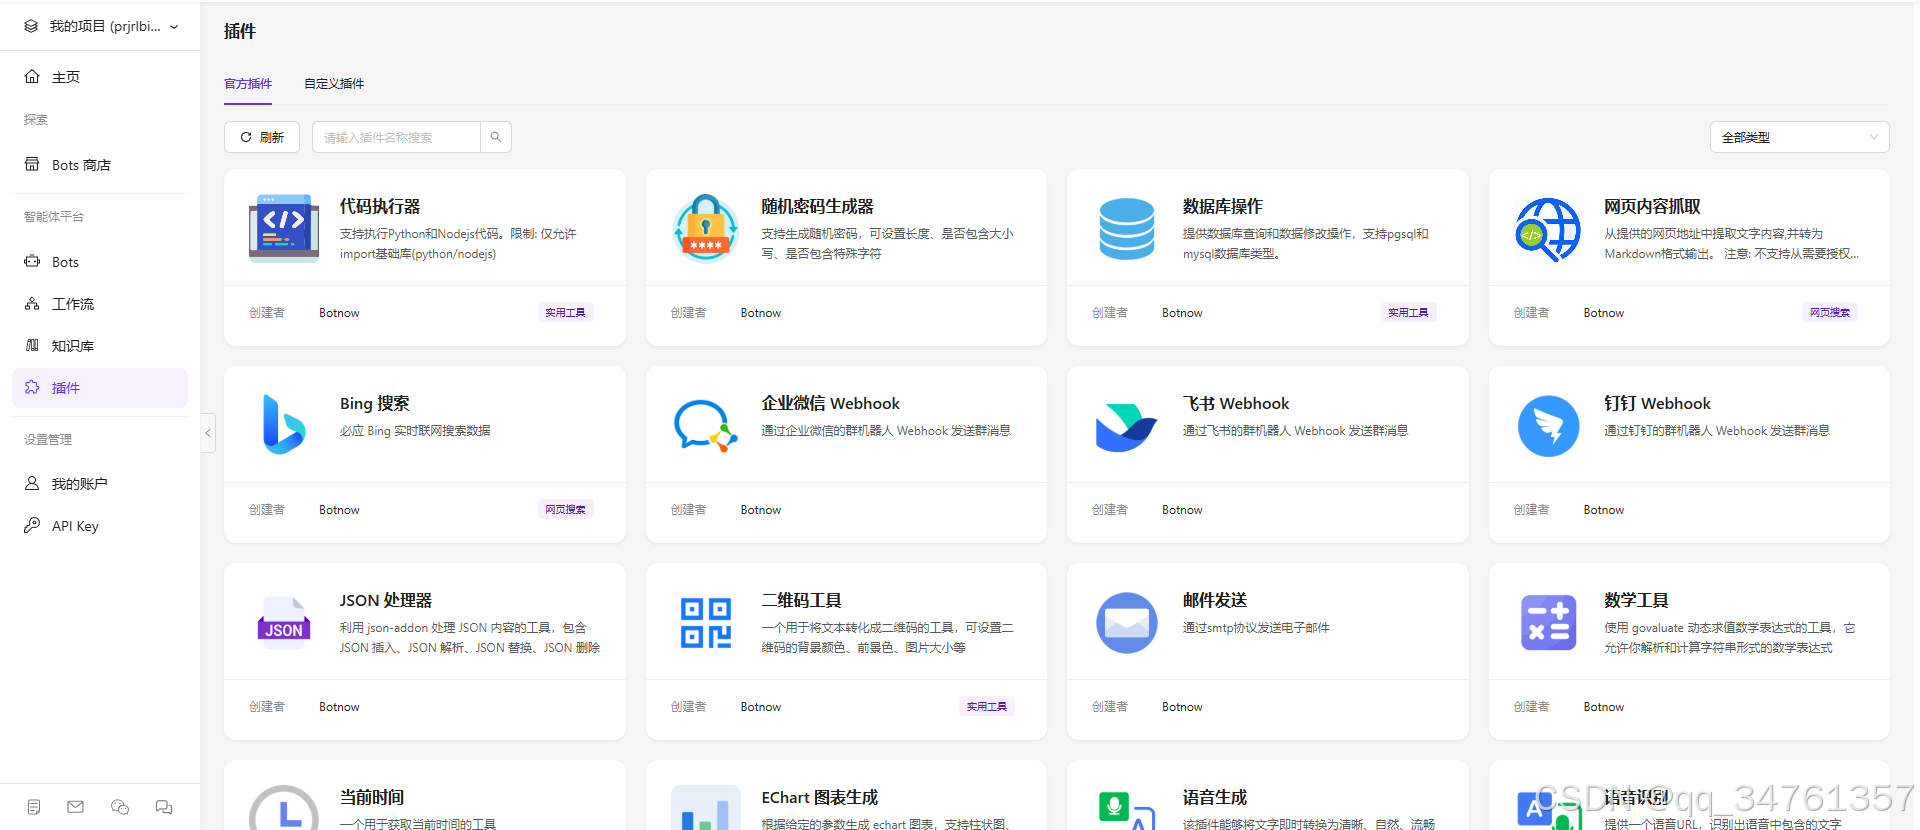Image resolution: width=1920 pixels, height=830 pixels.
Task: Click the Bing 搜索 logo icon
Action: click(284, 424)
